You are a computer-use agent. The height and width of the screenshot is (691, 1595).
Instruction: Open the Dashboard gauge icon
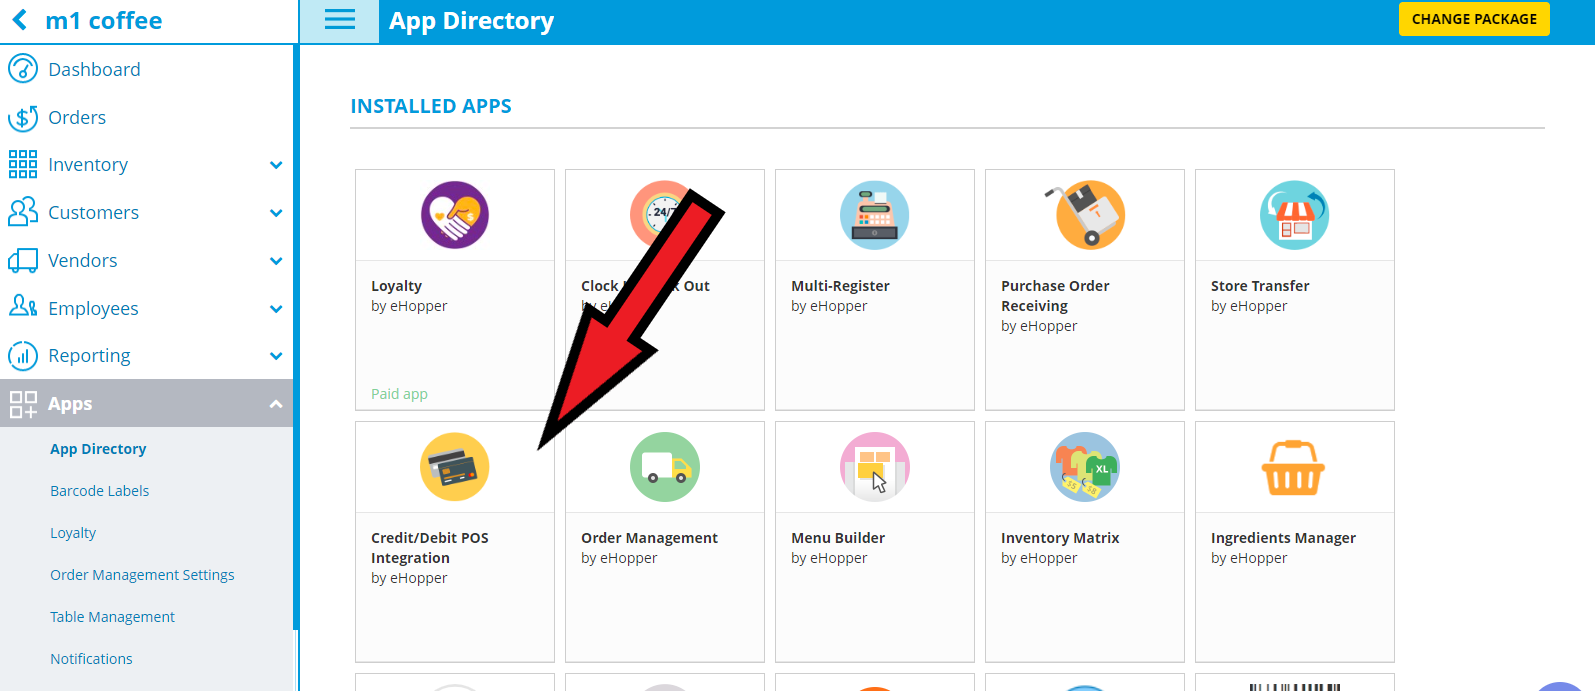23,69
